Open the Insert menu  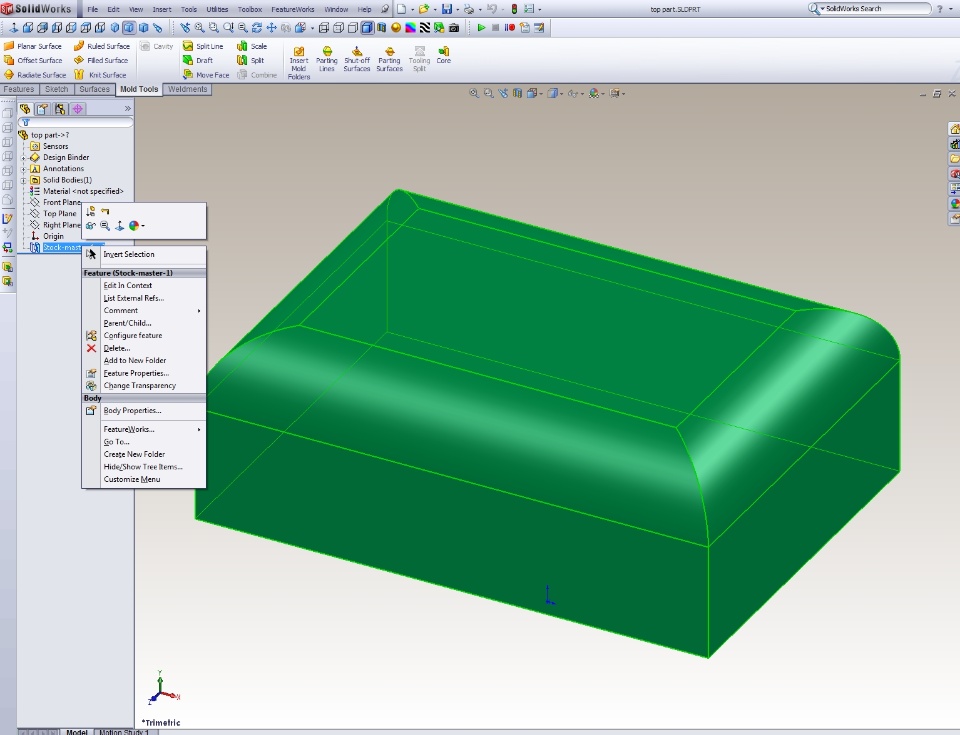[x=162, y=9]
